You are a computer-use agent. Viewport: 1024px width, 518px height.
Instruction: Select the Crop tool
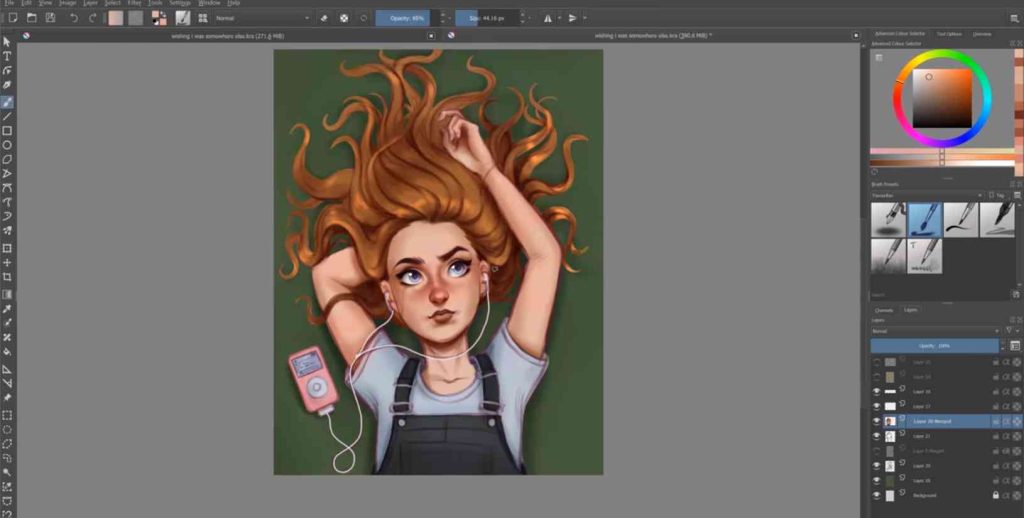(x=7, y=277)
